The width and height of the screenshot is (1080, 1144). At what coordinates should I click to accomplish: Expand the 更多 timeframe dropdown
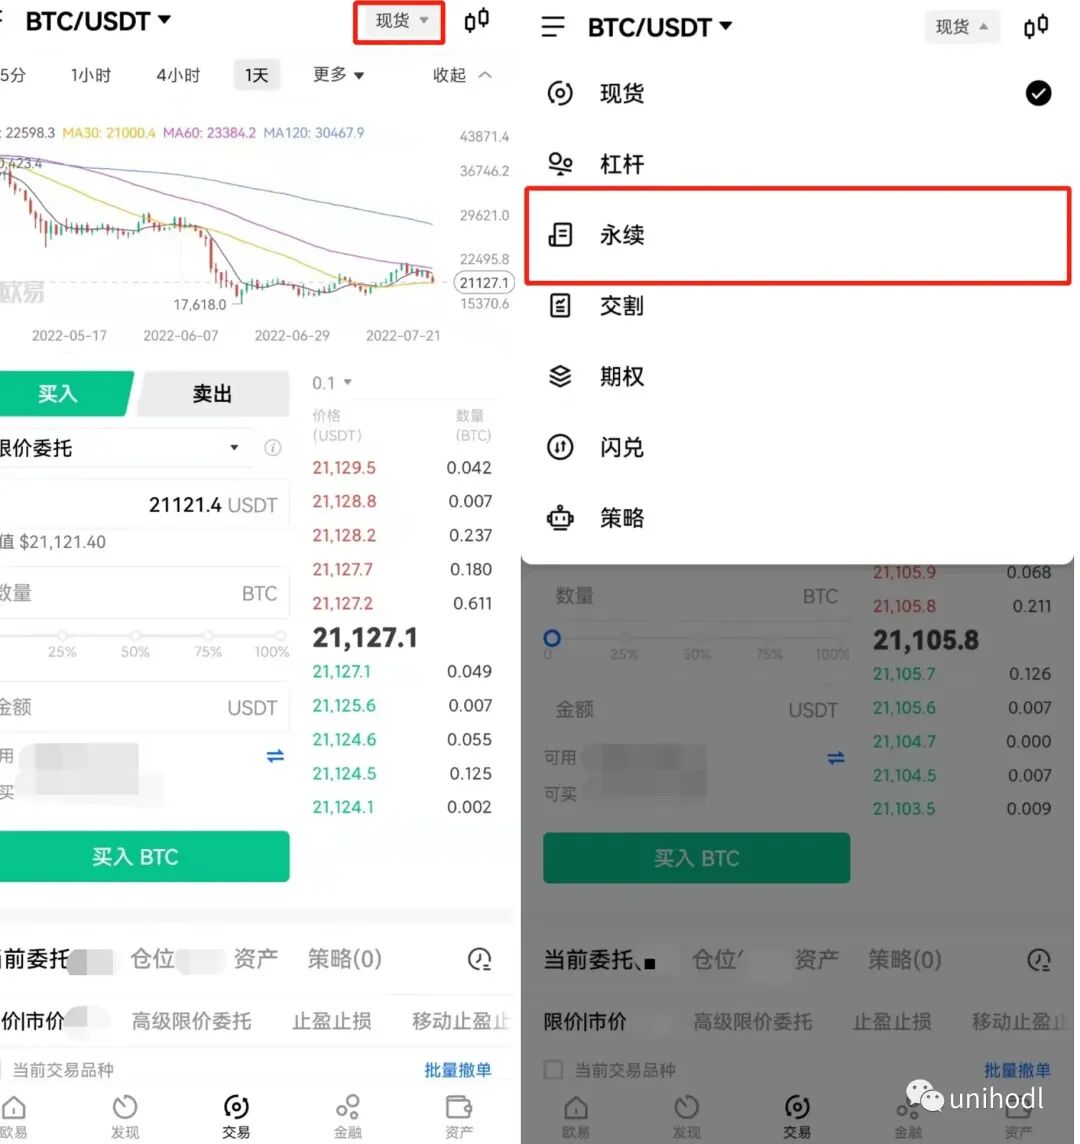[x=338, y=74]
